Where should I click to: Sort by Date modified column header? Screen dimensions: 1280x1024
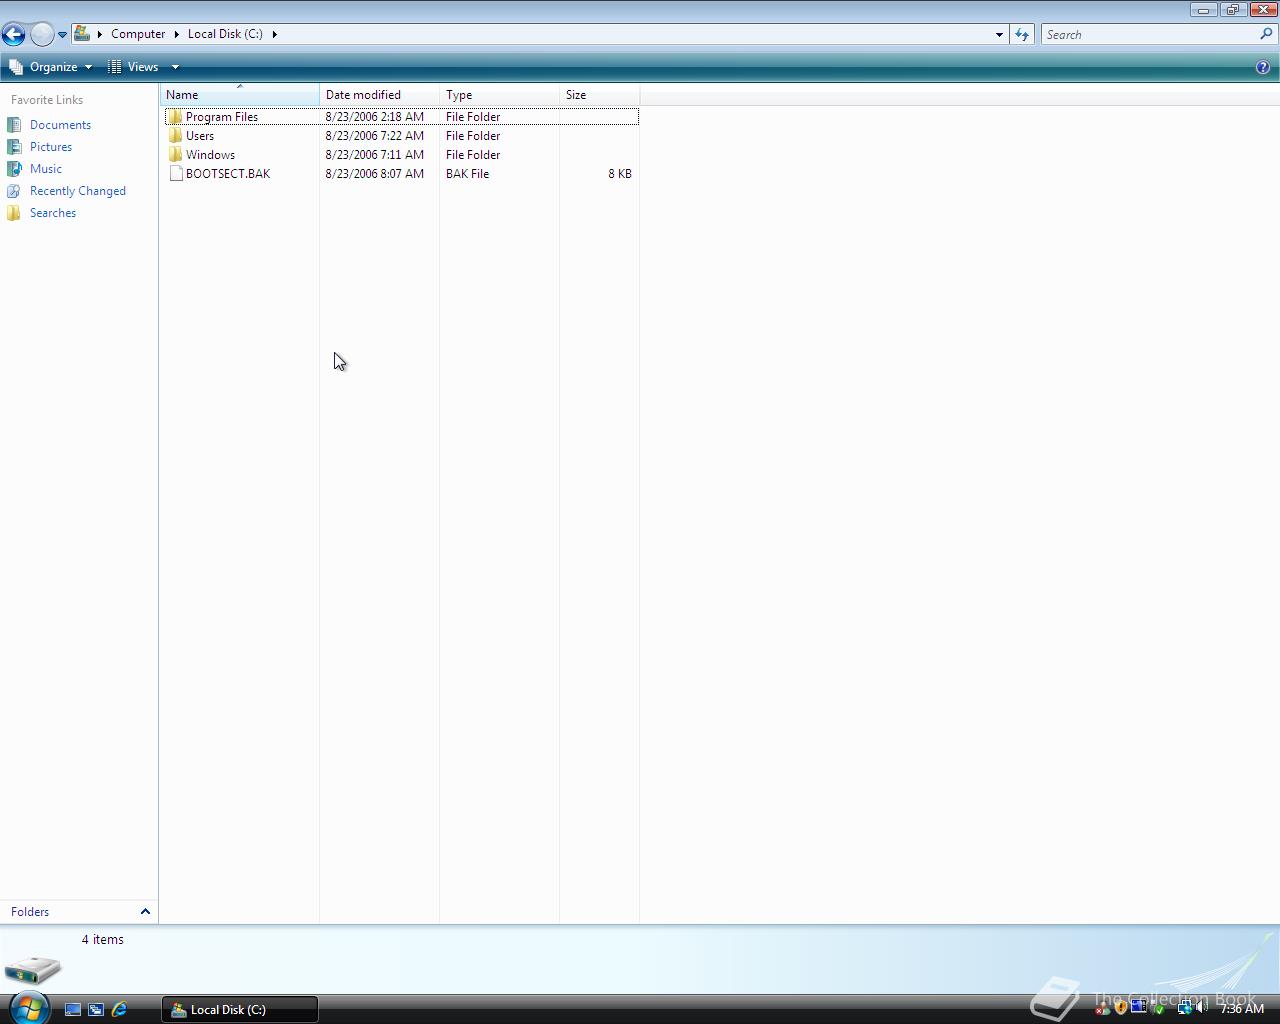click(379, 95)
